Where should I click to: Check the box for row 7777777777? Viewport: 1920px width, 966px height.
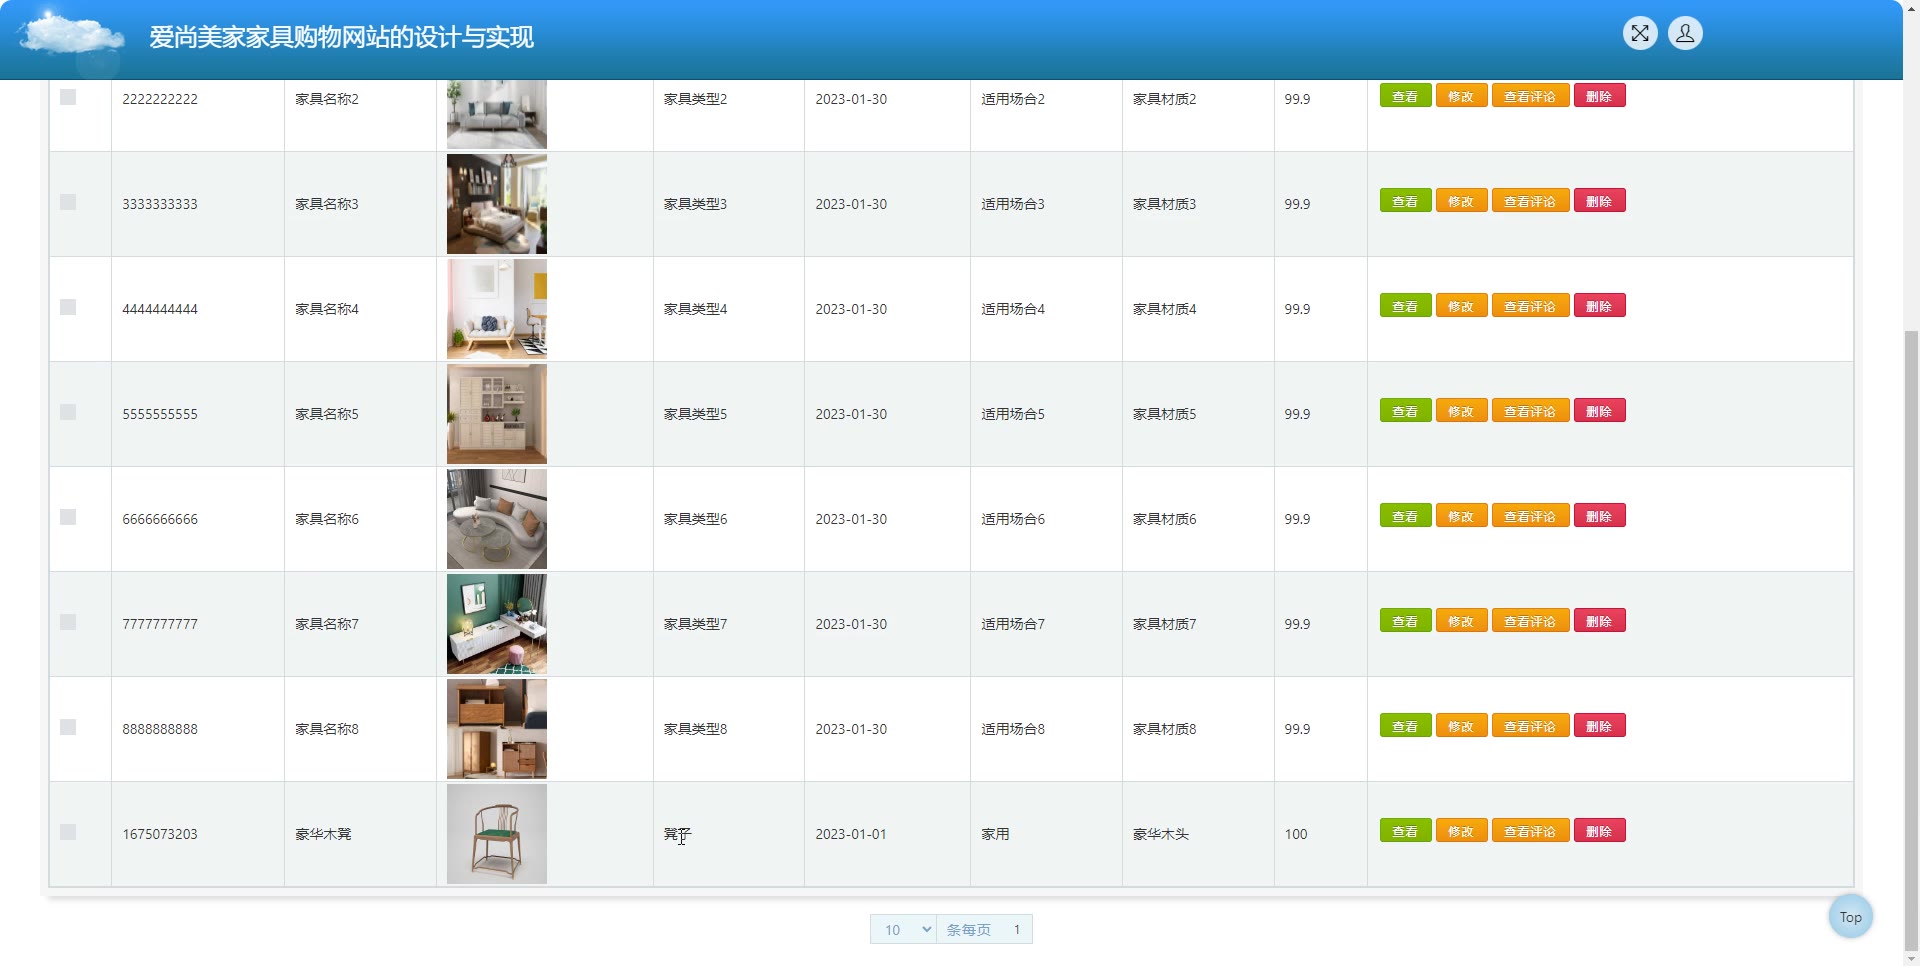pyautogui.click(x=68, y=622)
